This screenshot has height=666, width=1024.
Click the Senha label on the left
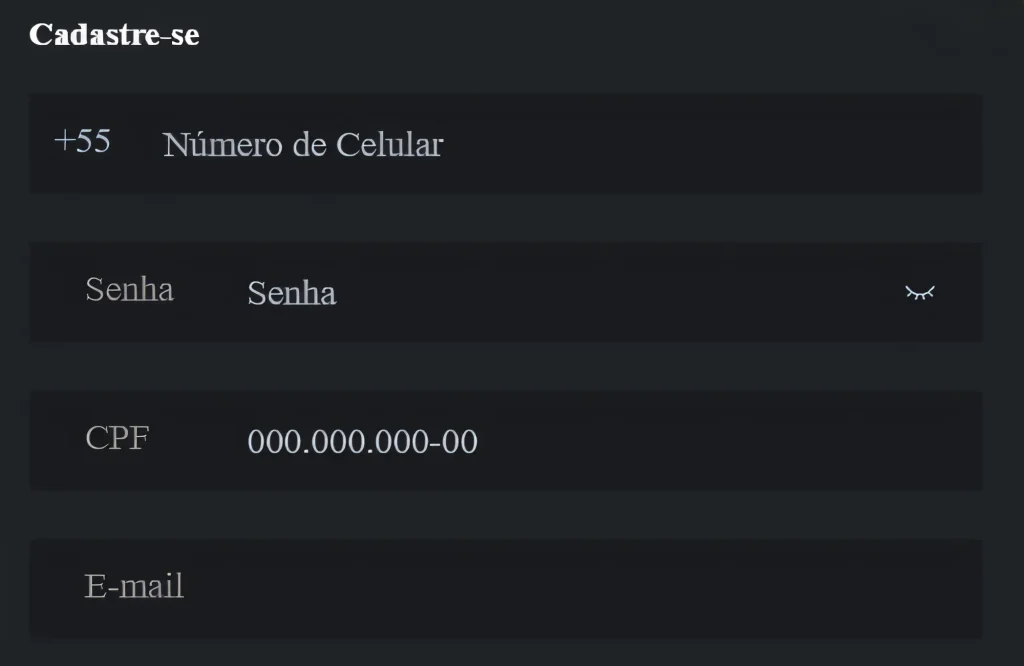129,289
